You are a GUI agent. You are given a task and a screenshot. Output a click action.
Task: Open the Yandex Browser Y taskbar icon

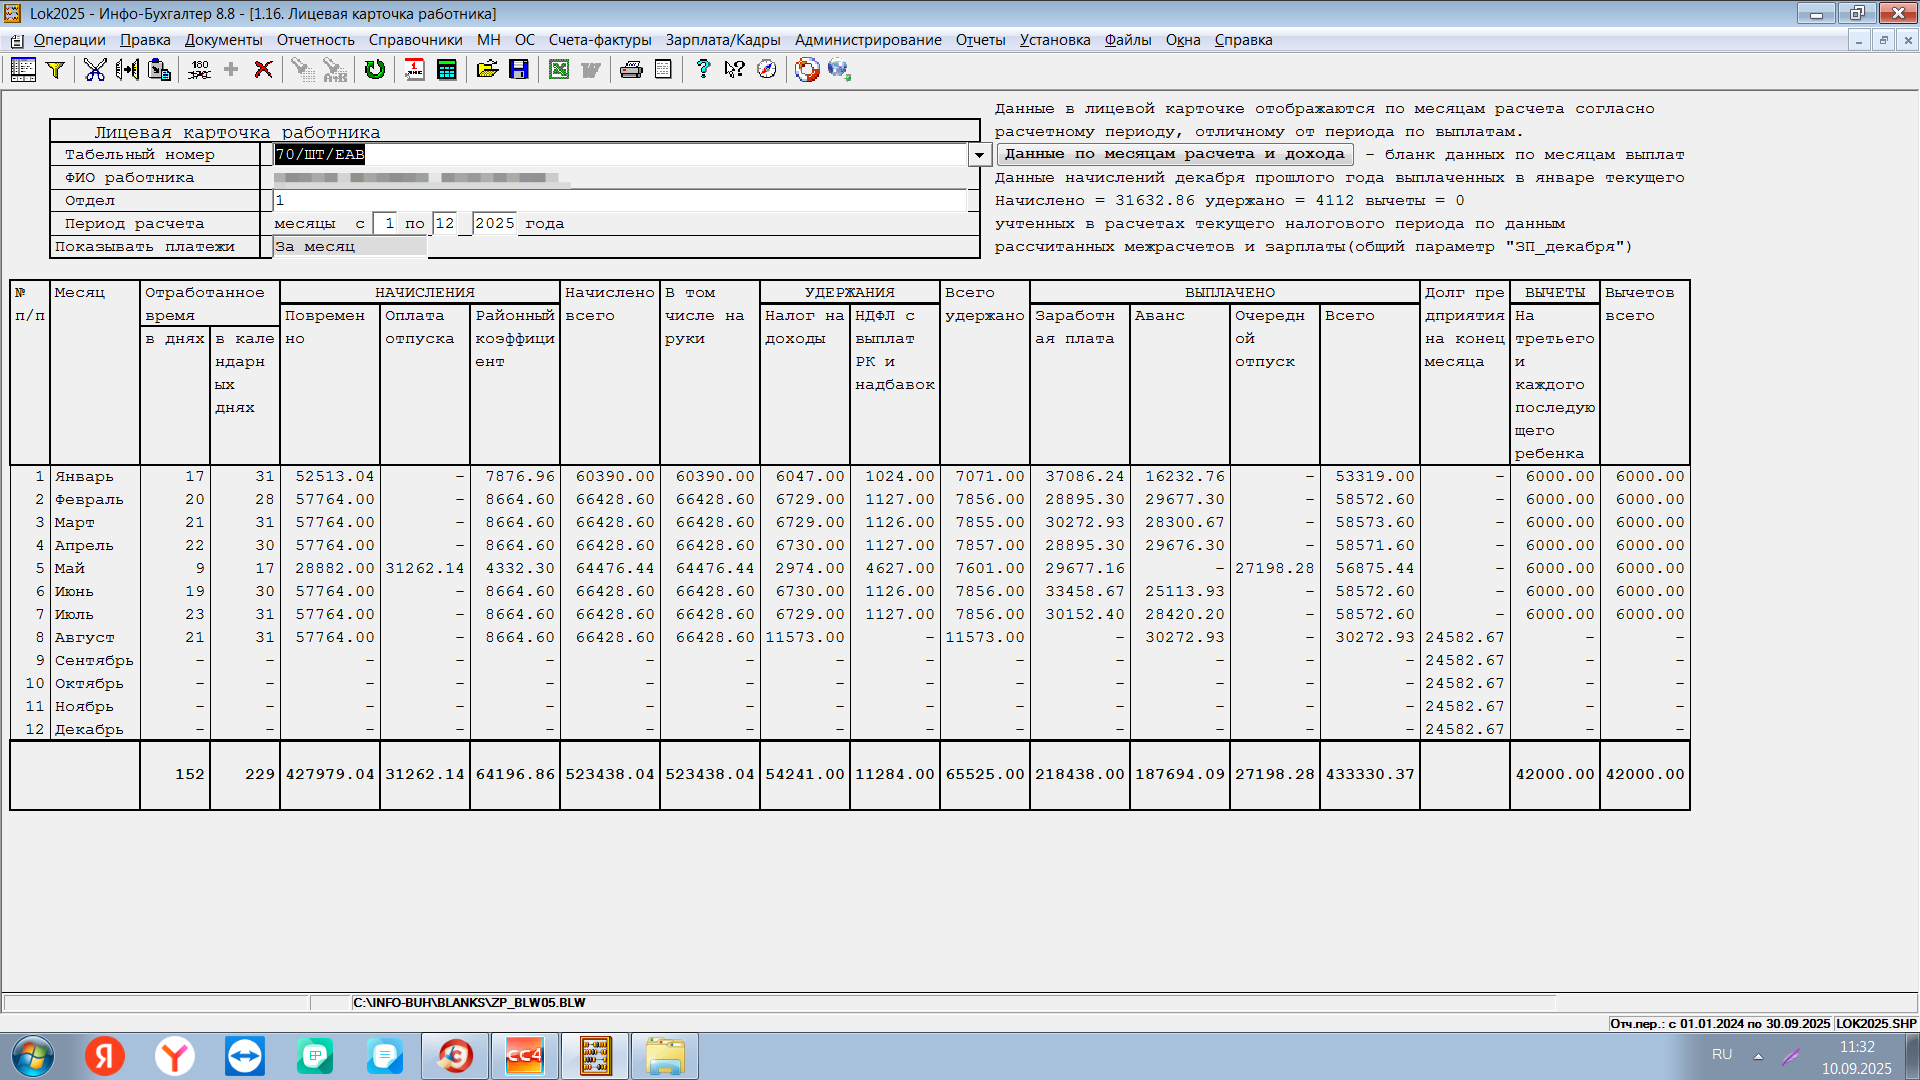pyautogui.click(x=175, y=1056)
